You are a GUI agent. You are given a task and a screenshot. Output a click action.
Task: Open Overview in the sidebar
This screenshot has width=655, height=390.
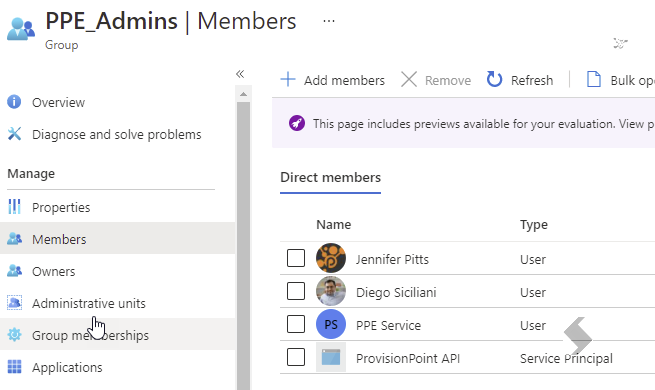click(58, 102)
